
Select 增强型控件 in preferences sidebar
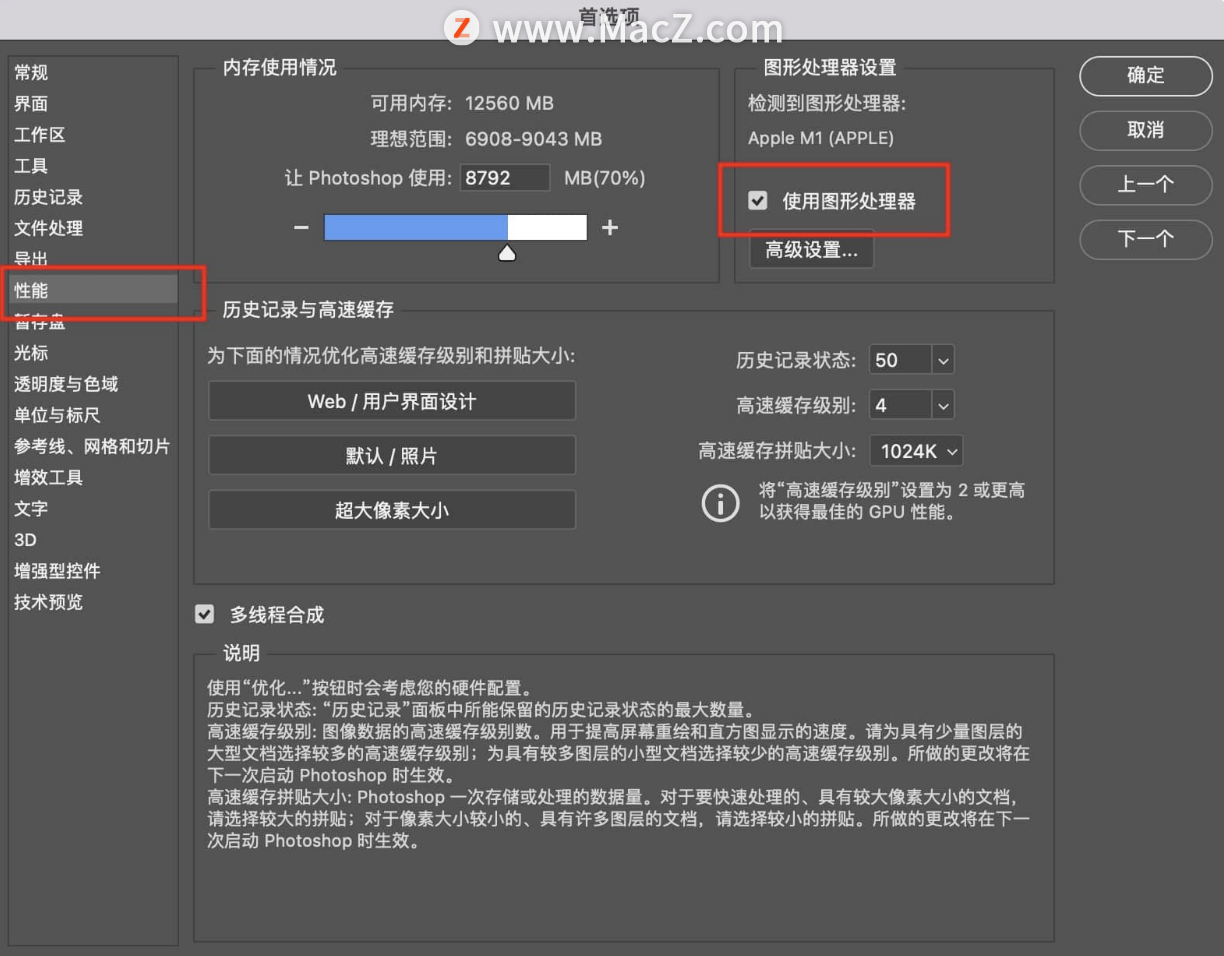57,571
